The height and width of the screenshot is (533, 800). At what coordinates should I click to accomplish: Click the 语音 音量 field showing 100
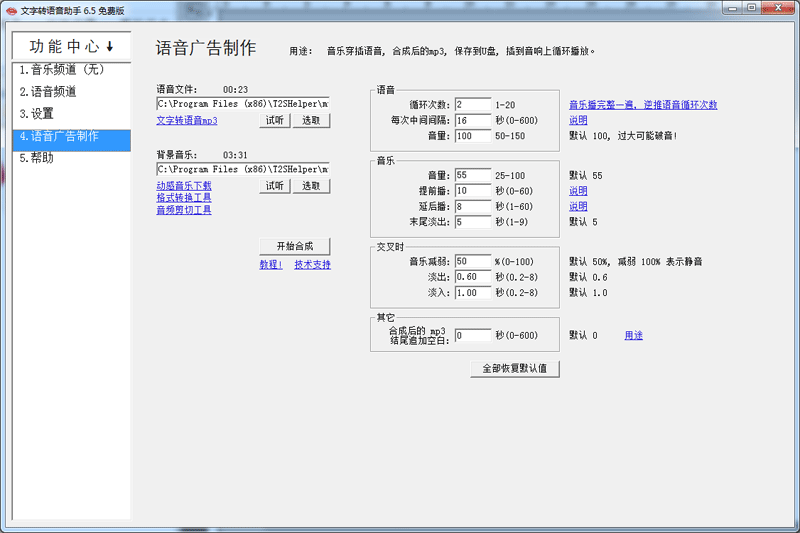473,136
